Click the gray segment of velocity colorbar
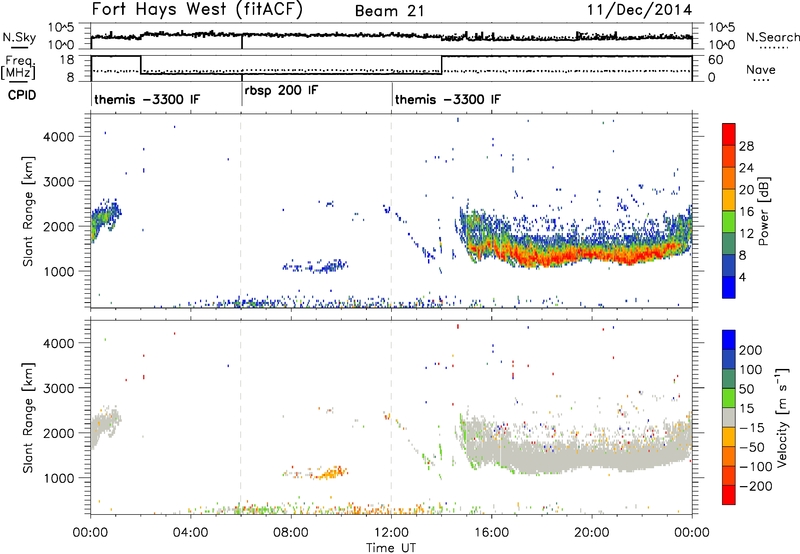This screenshot has height=554, width=800. (x=729, y=417)
